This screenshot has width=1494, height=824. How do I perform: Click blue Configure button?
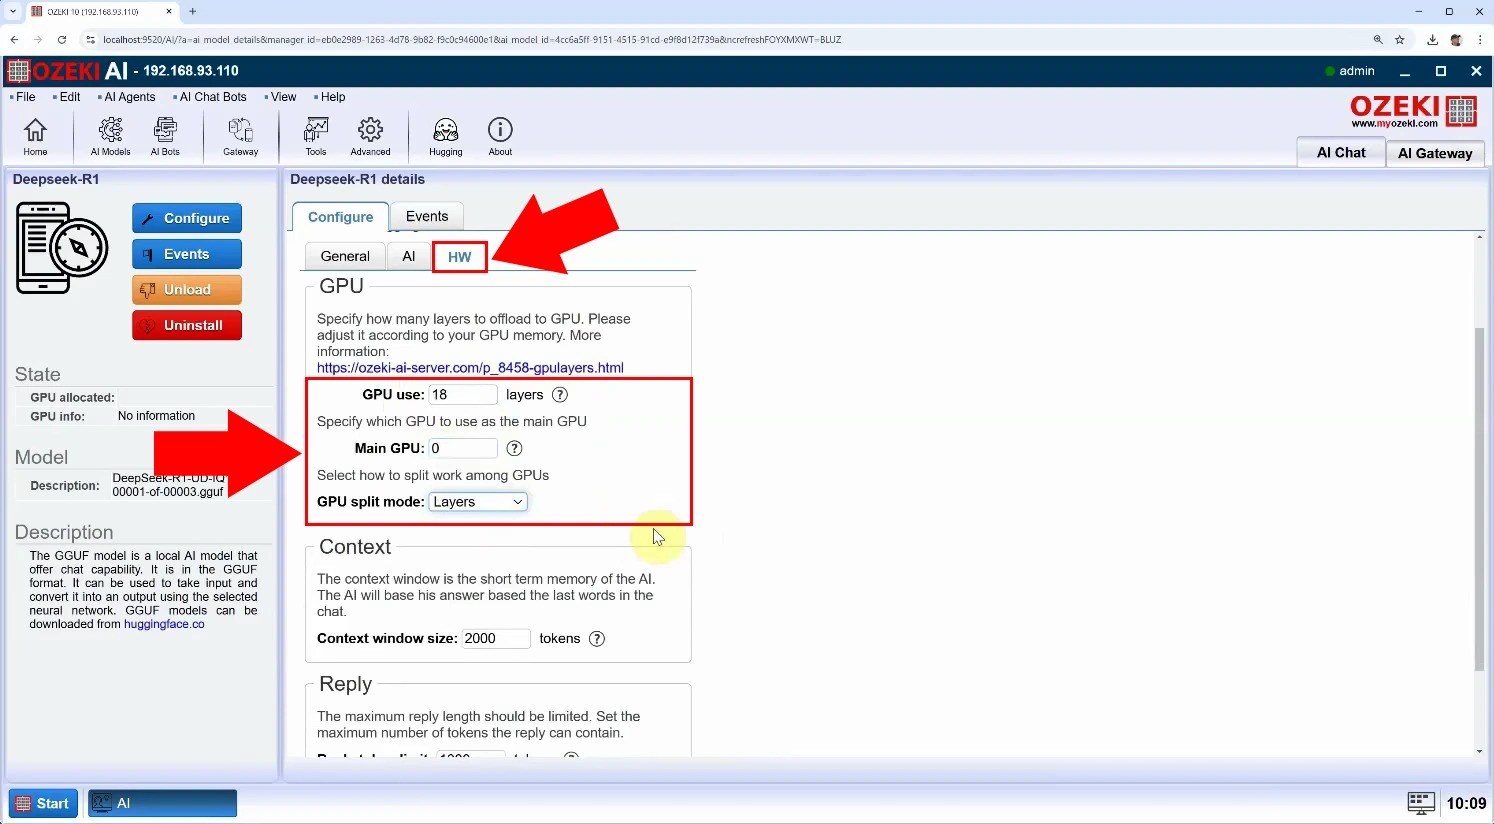coord(187,218)
